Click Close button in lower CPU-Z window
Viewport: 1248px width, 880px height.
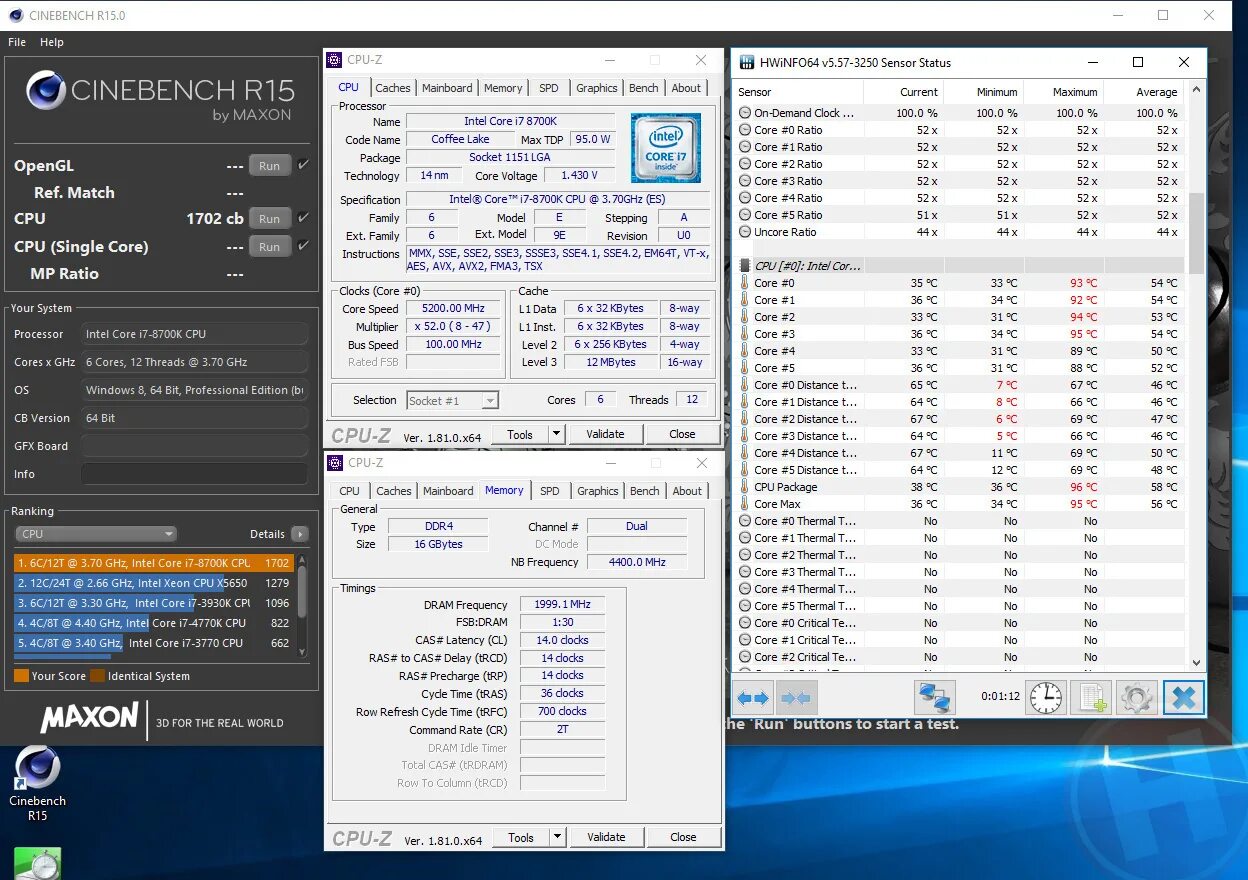click(683, 837)
